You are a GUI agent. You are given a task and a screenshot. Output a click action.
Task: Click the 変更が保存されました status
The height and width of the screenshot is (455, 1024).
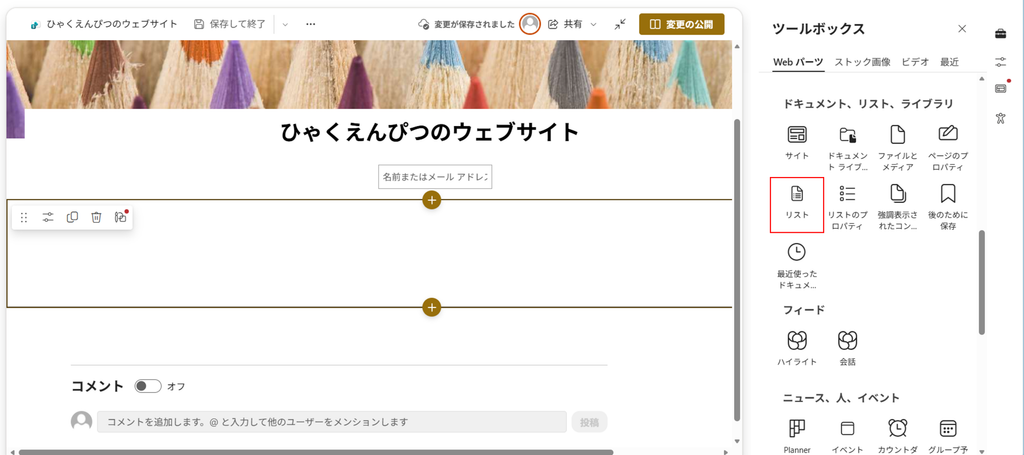(466, 24)
